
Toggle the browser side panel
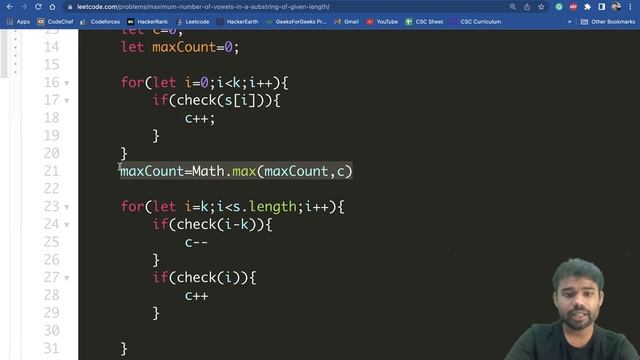click(x=602, y=7)
